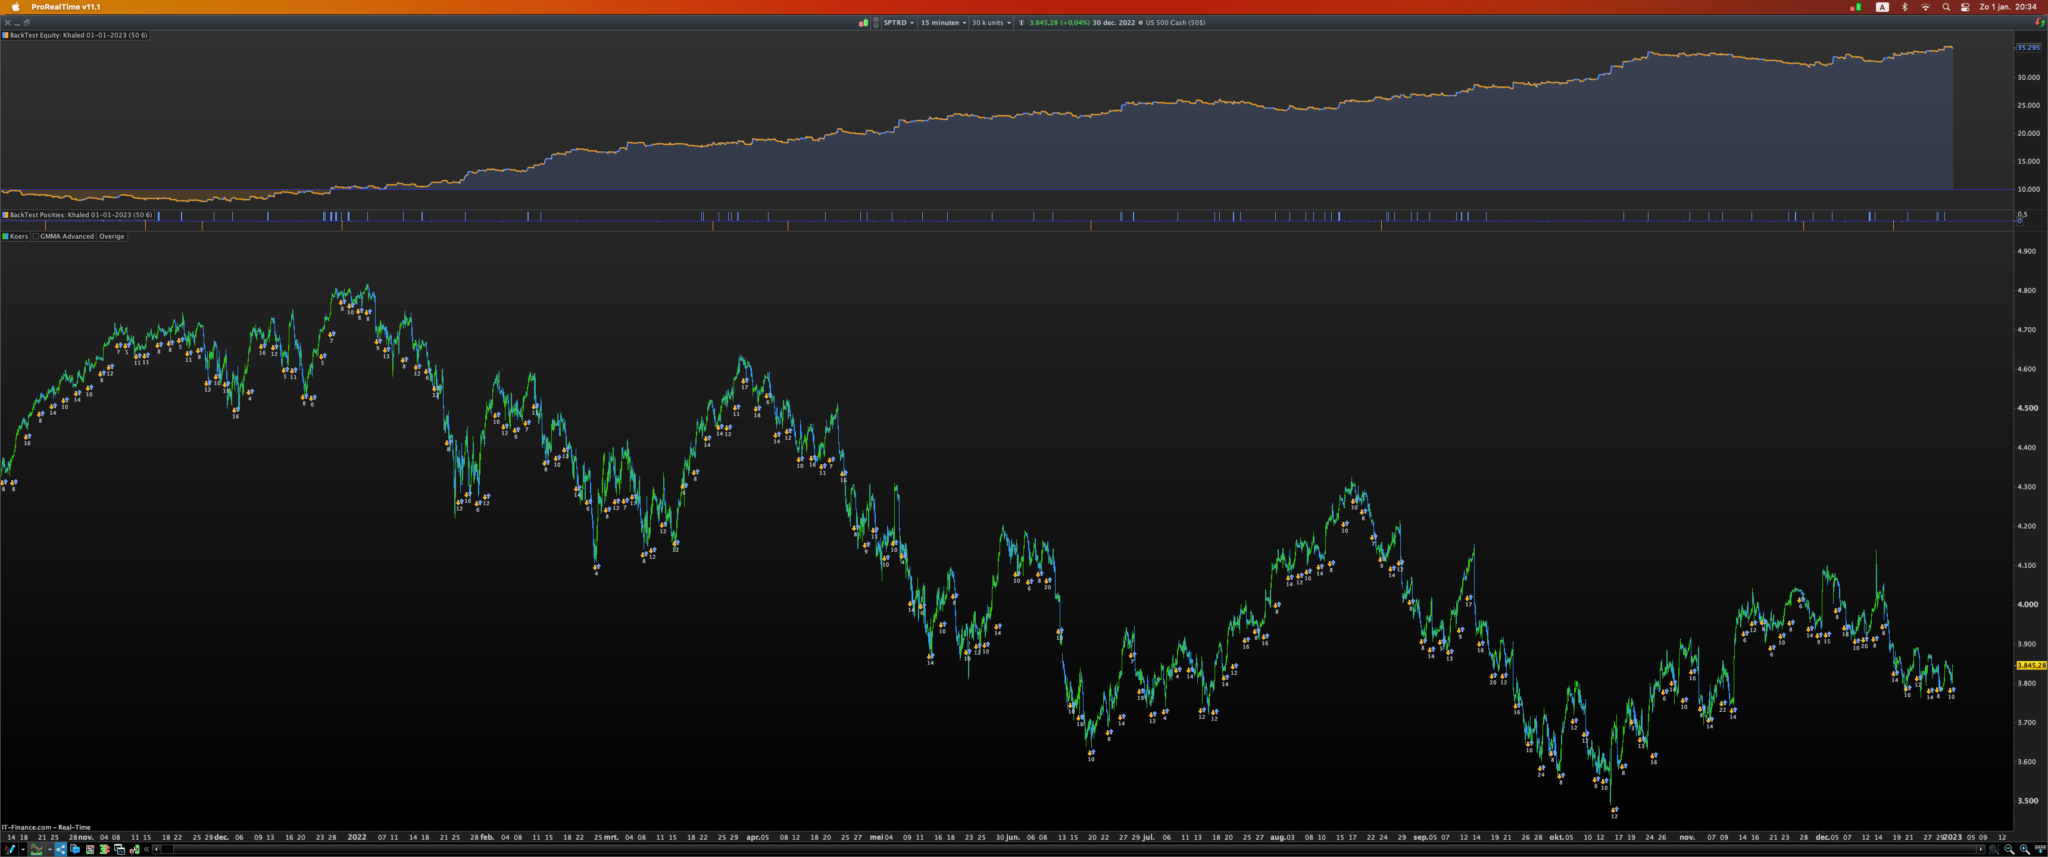Open the 30 k units history dropdown
This screenshot has width=2048, height=857.
[991, 22]
